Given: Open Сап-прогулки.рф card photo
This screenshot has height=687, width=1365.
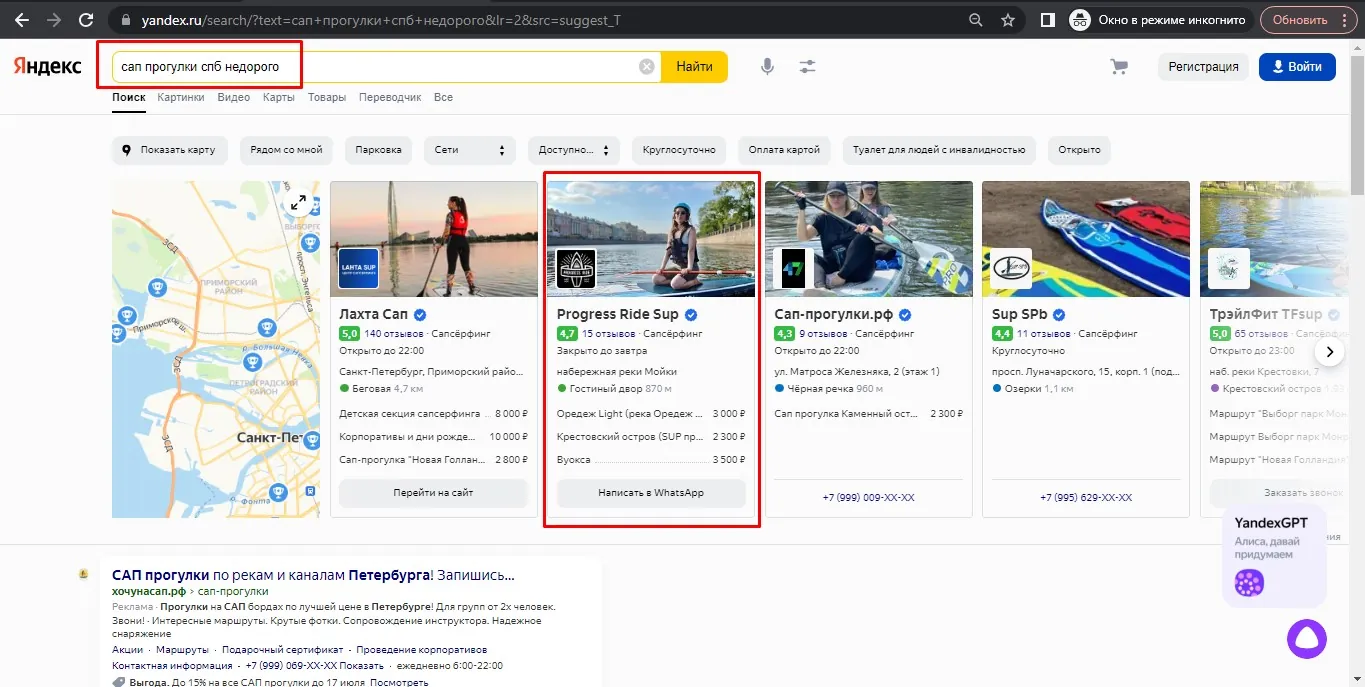Looking at the screenshot, I should (x=869, y=239).
